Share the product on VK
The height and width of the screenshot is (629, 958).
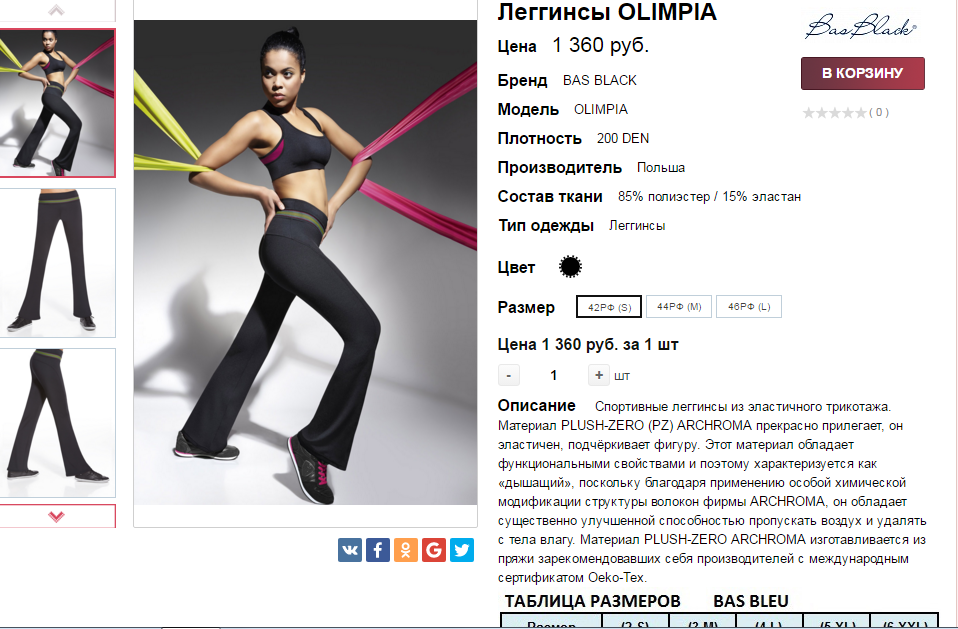(x=349, y=550)
